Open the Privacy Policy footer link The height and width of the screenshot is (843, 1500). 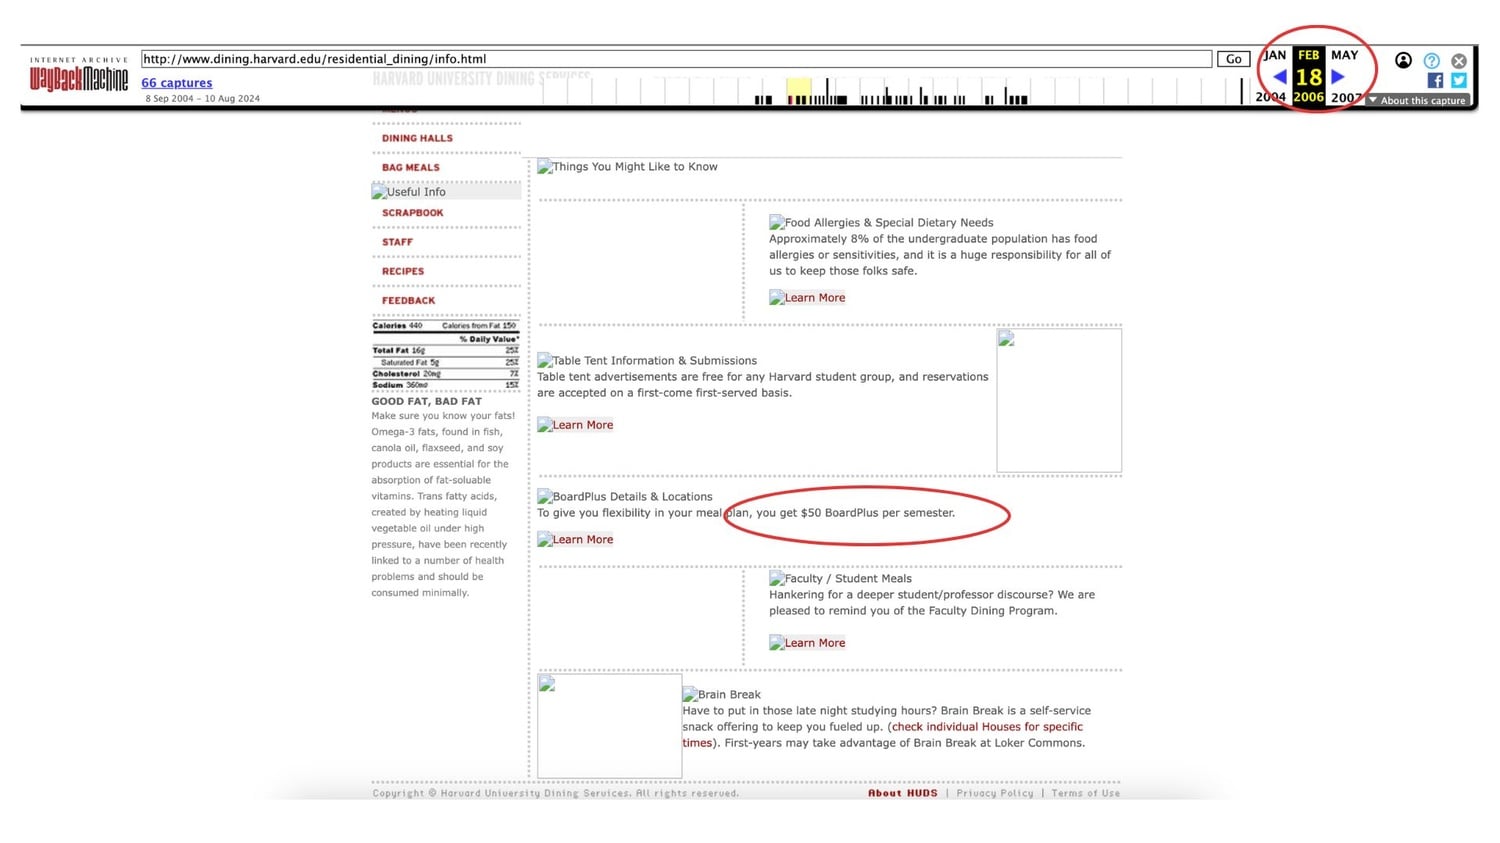click(x=995, y=793)
